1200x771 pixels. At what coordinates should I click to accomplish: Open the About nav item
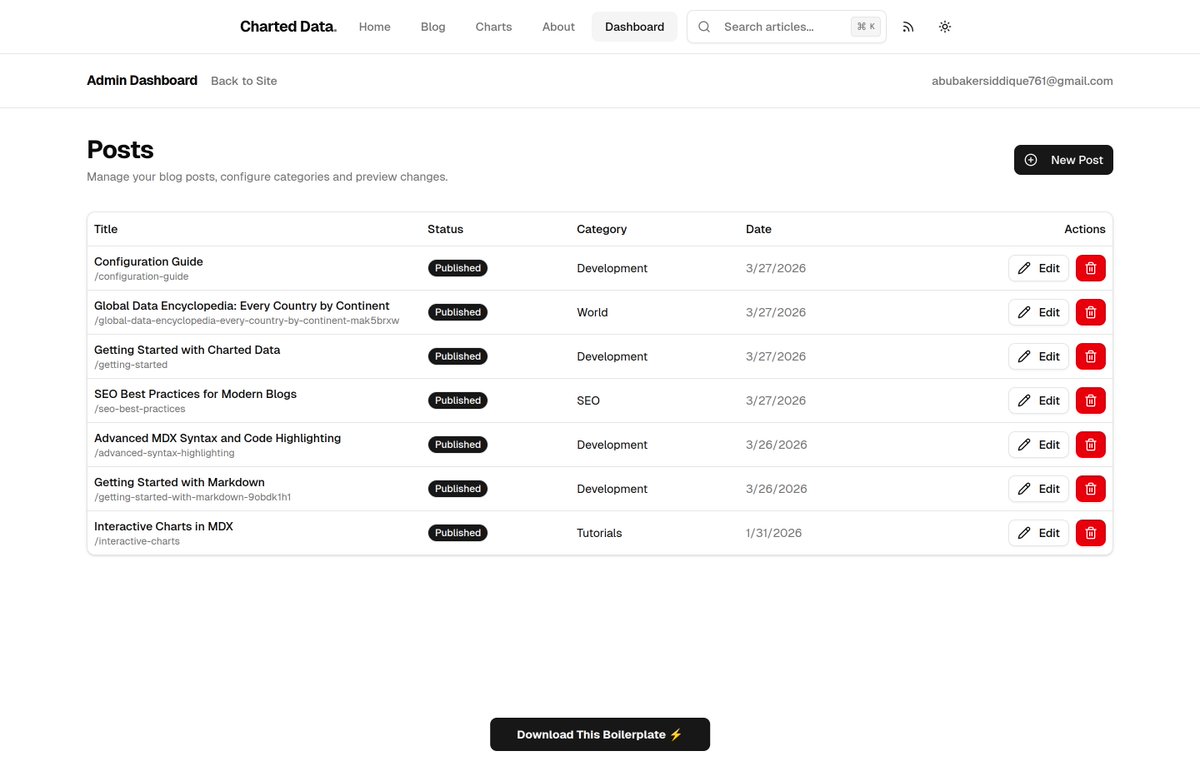[558, 27]
